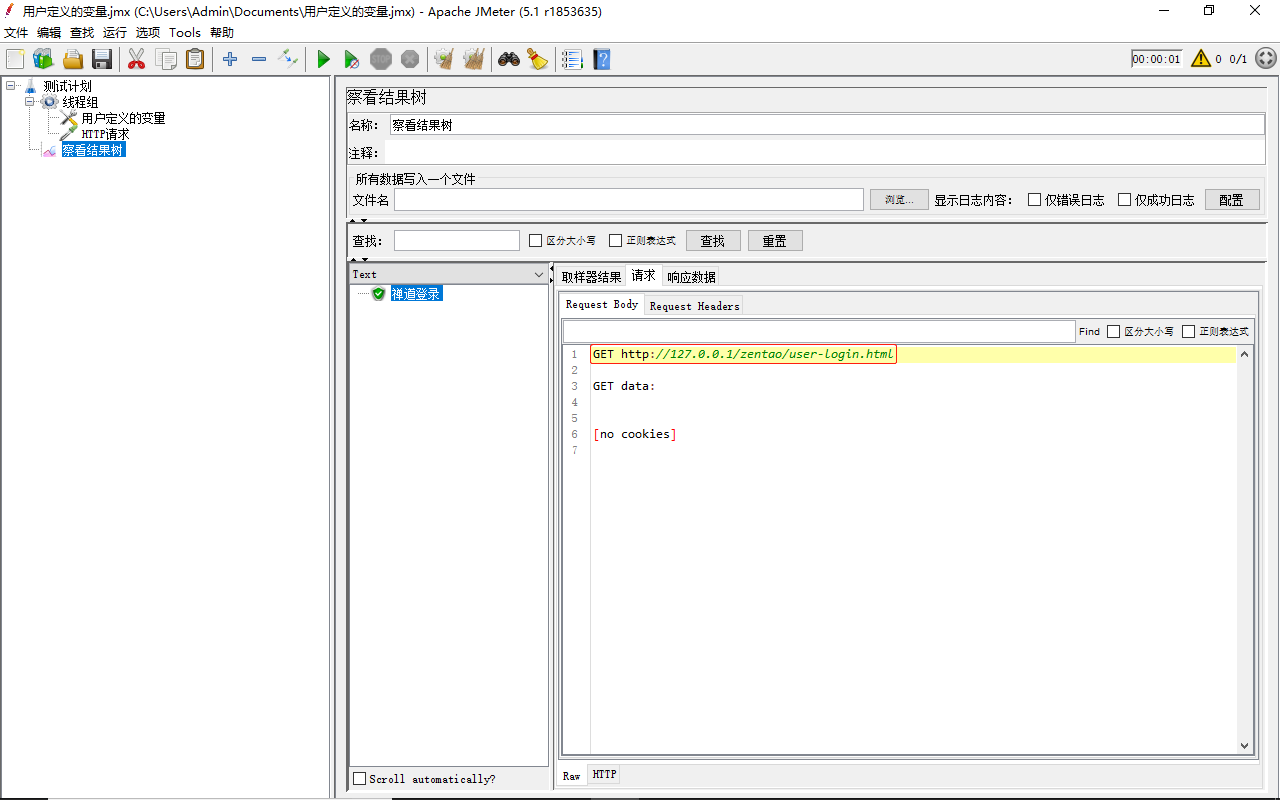Screen dimensions: 1280x800
Task: Click the Clear single-broom icon
Action: 444,60
